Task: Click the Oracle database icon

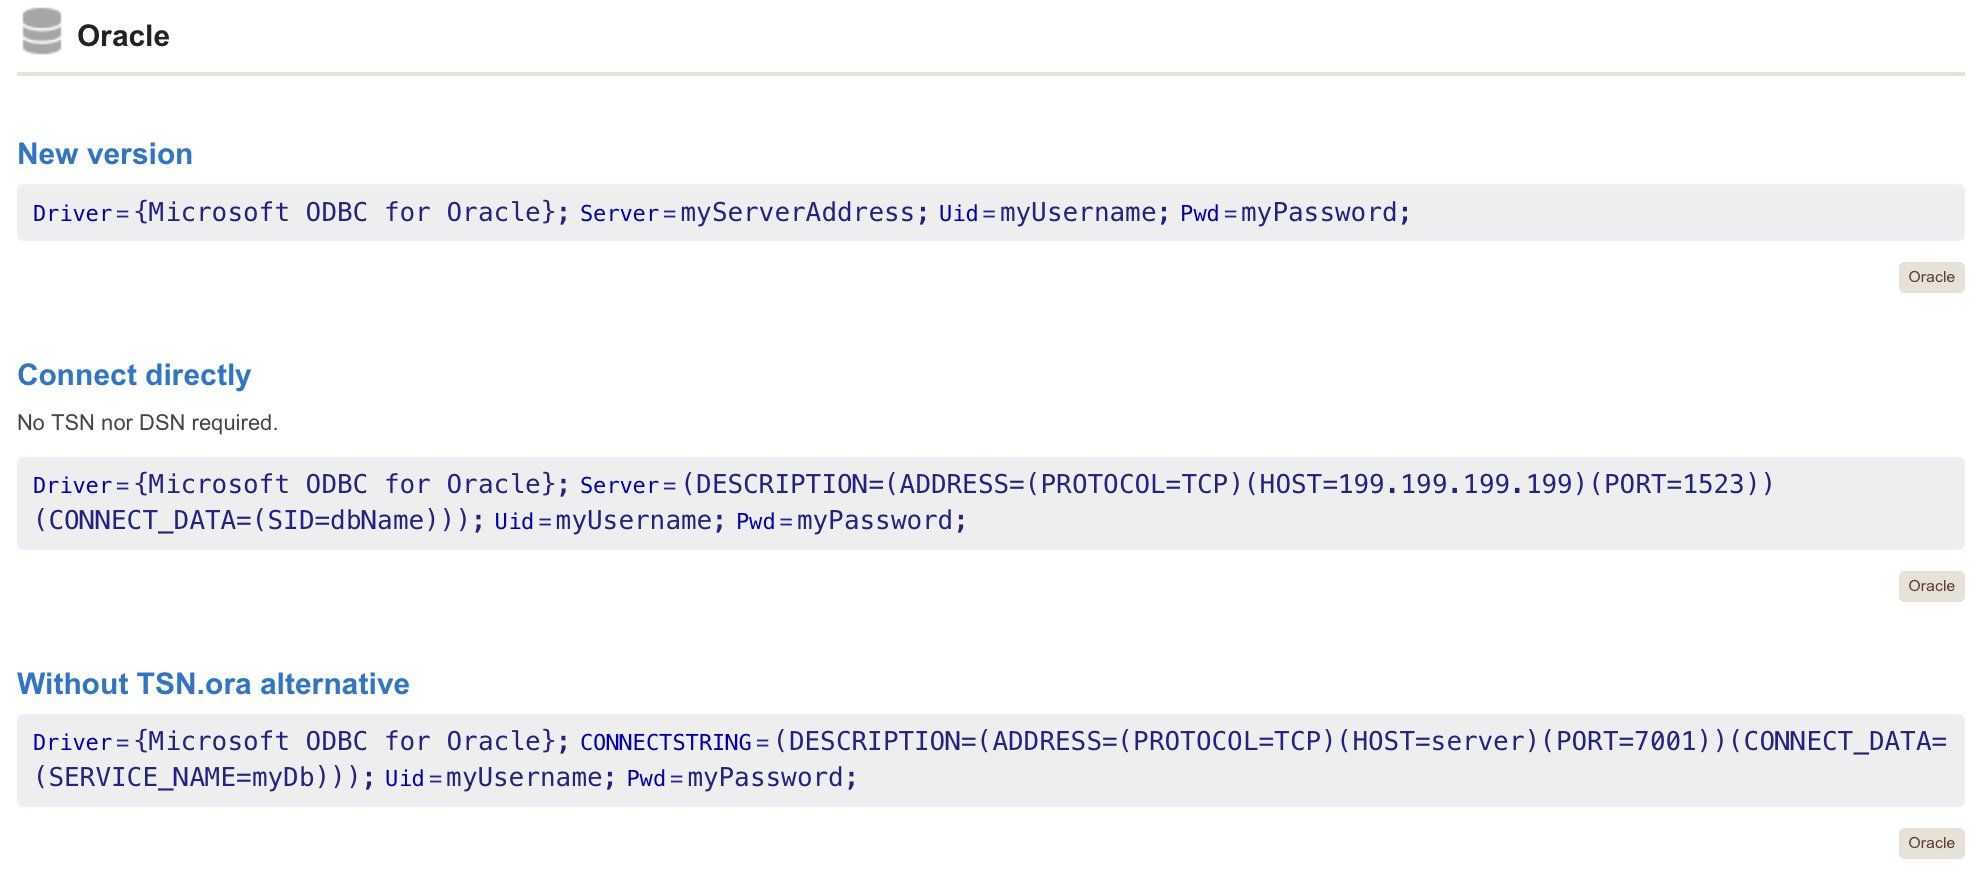Action: point(42,31)
